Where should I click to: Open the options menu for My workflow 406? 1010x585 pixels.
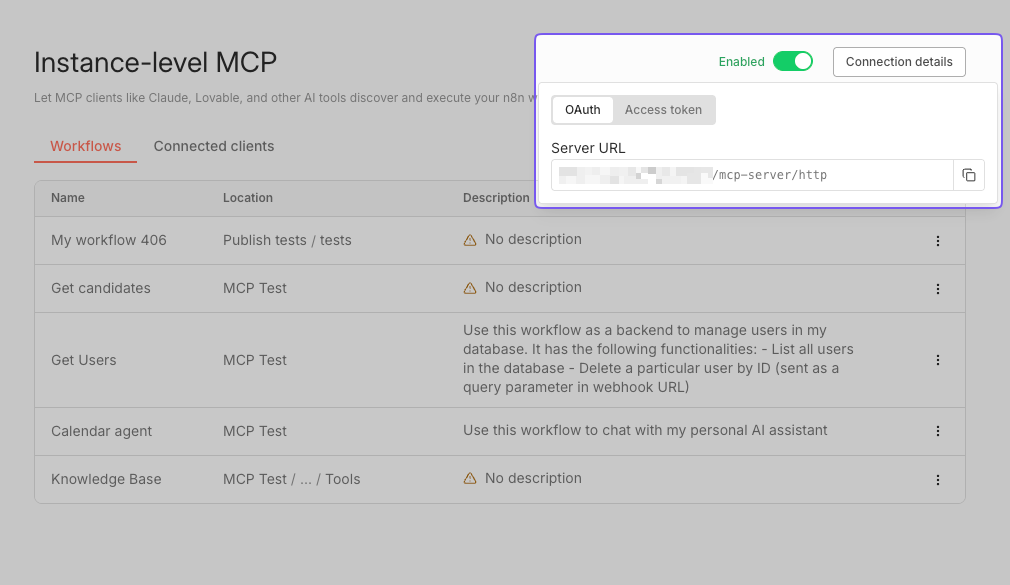tap(937, 240)
